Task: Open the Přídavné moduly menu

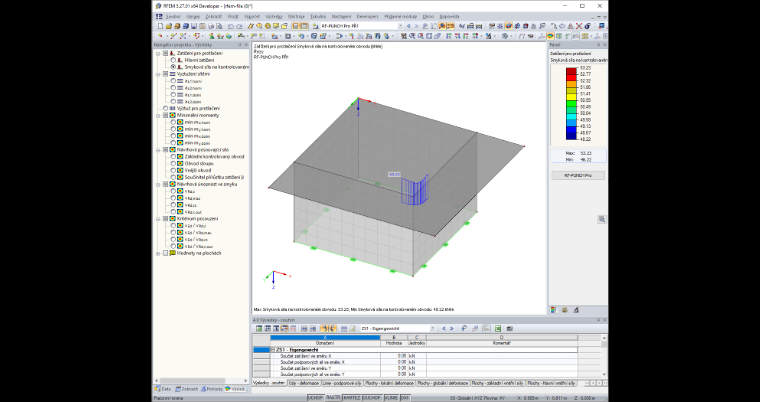Action: tap(401, 16)
